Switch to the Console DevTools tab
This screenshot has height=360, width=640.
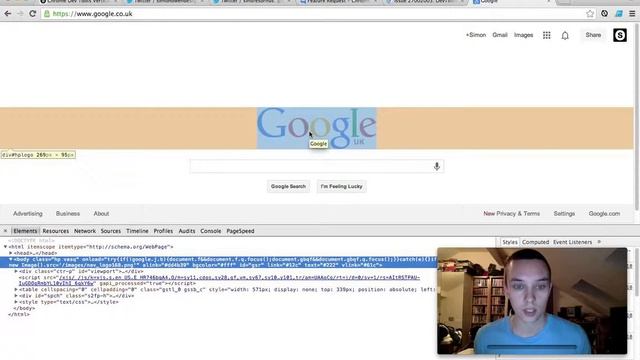click(210, 231)
